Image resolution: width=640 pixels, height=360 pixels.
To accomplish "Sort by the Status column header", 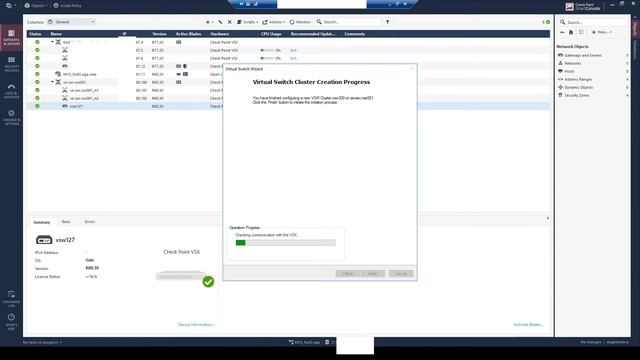I will [35, 34].
